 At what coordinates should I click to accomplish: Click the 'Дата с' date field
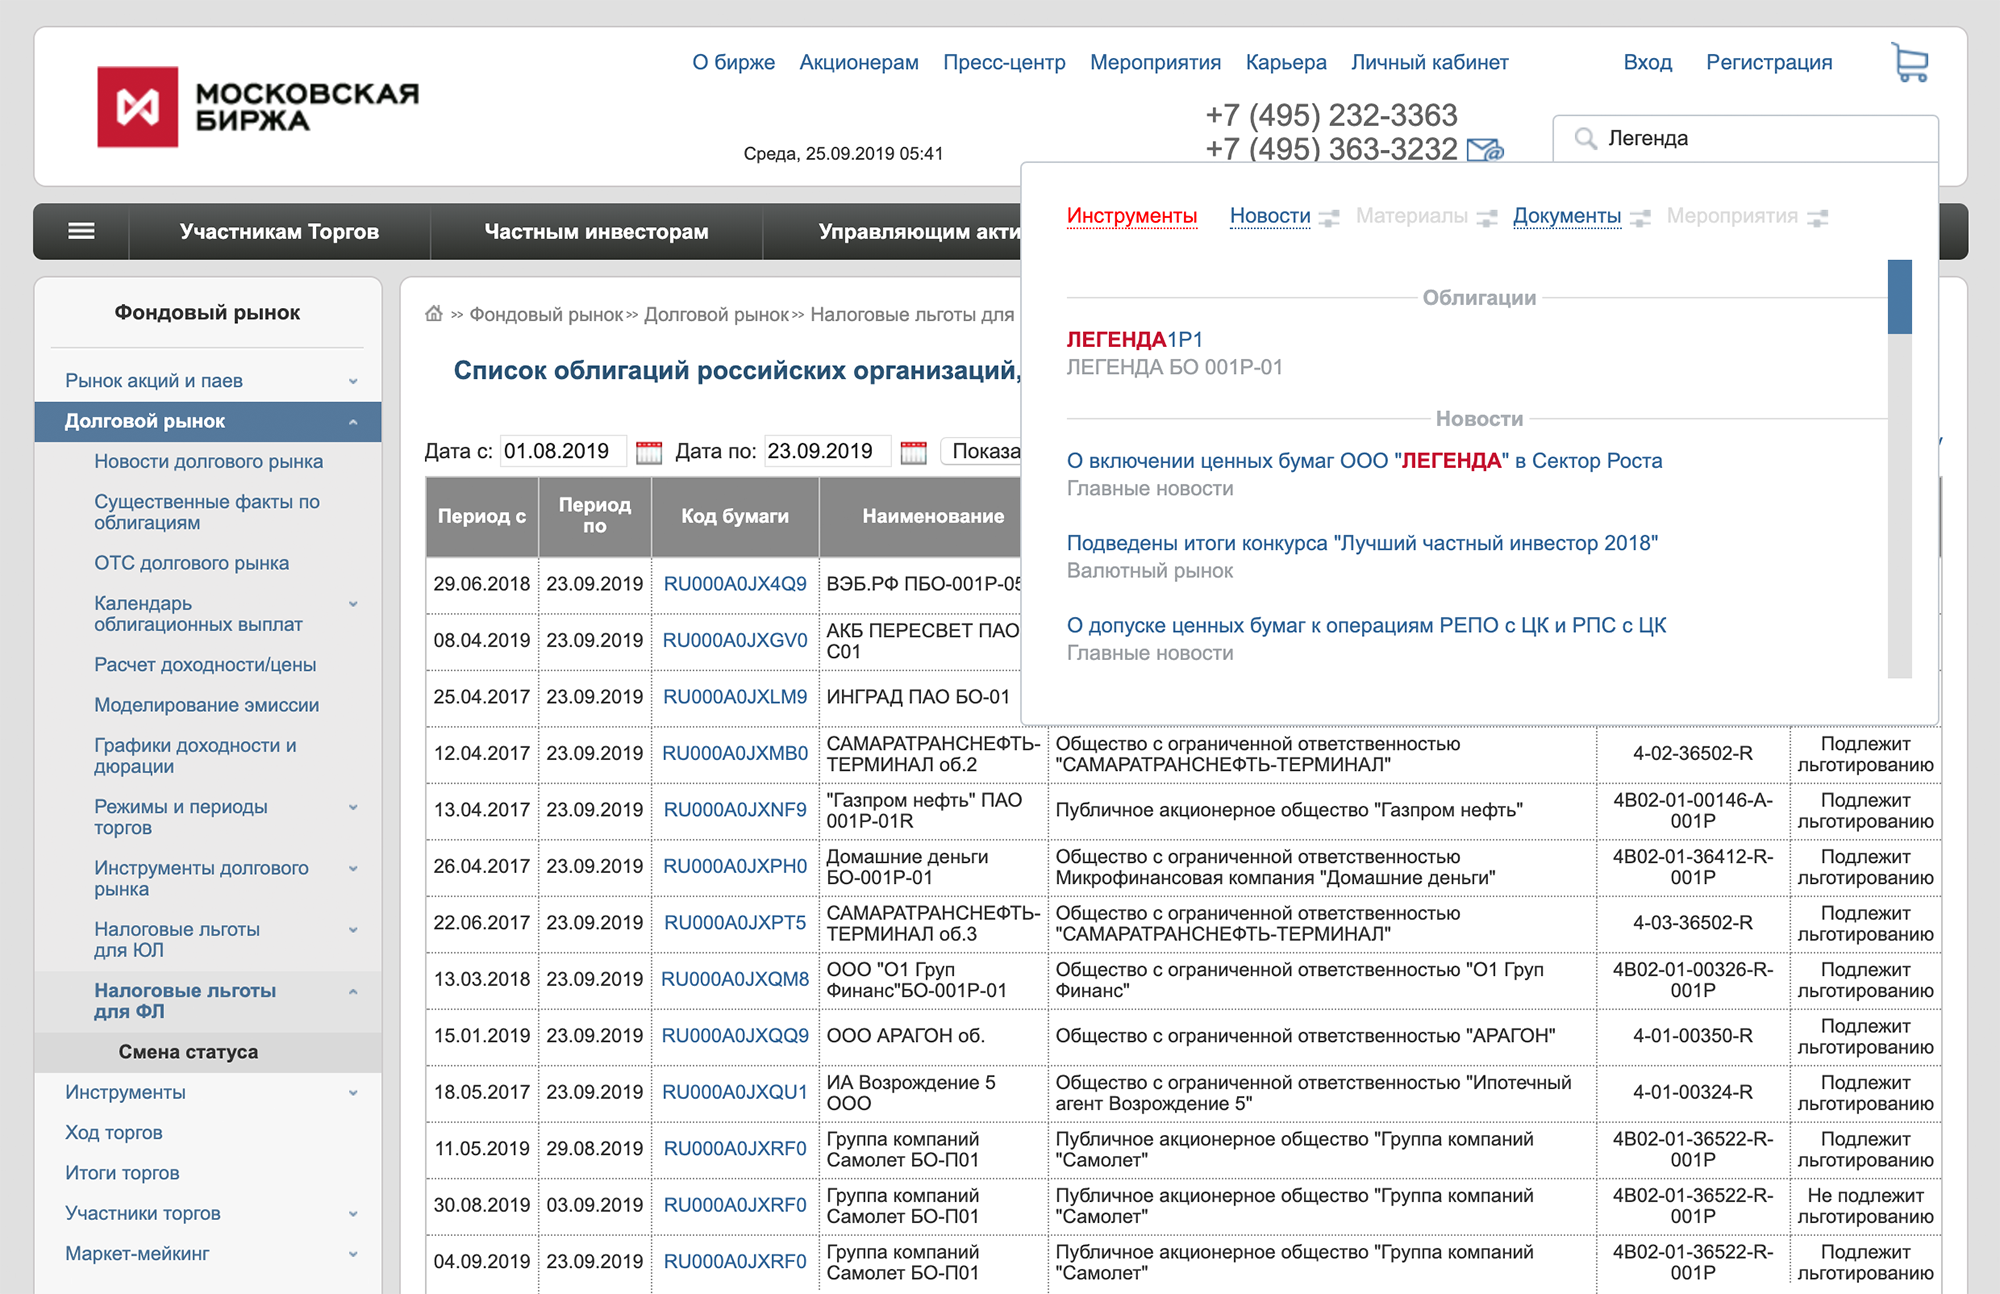563,451
